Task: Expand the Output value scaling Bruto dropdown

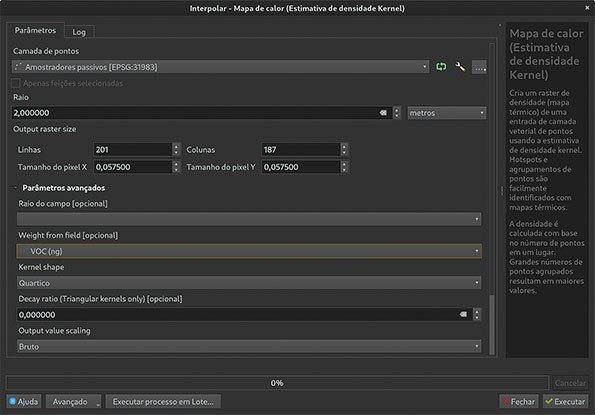Action: tap(249, 346)
